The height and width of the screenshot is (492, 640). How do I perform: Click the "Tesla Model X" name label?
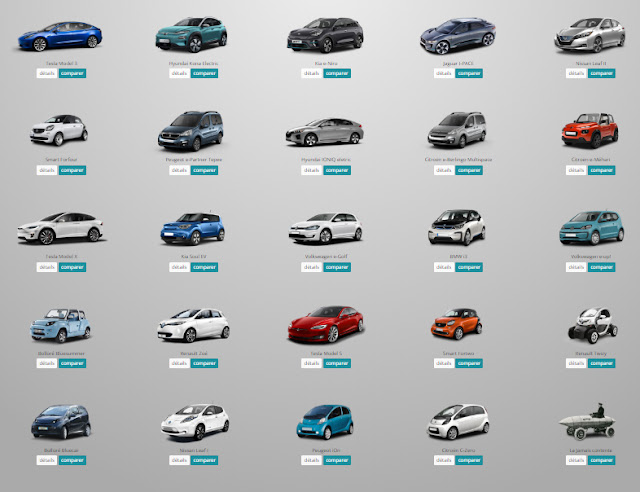pyautogui.click(x=61, y=256)
